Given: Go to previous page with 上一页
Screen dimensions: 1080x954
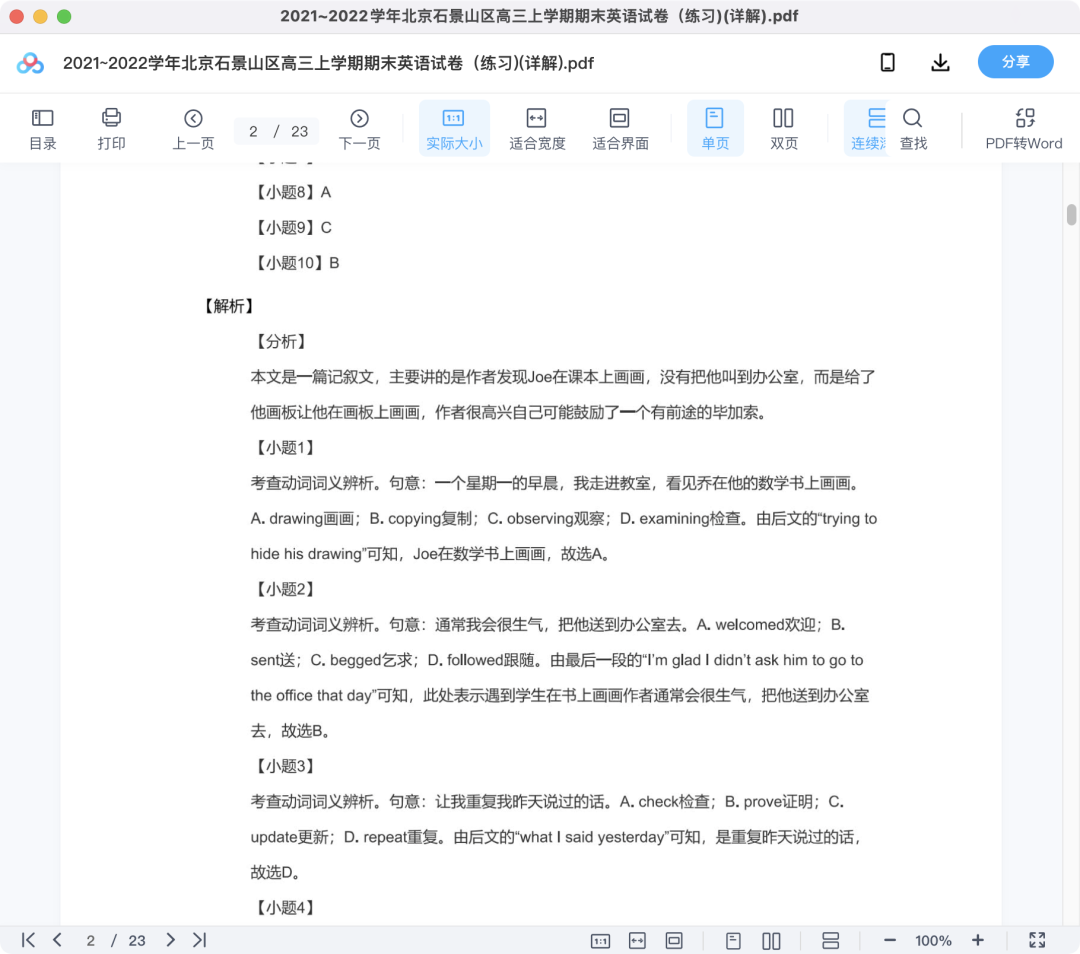Looking at the screenshot, I should [x=193, y=129].
